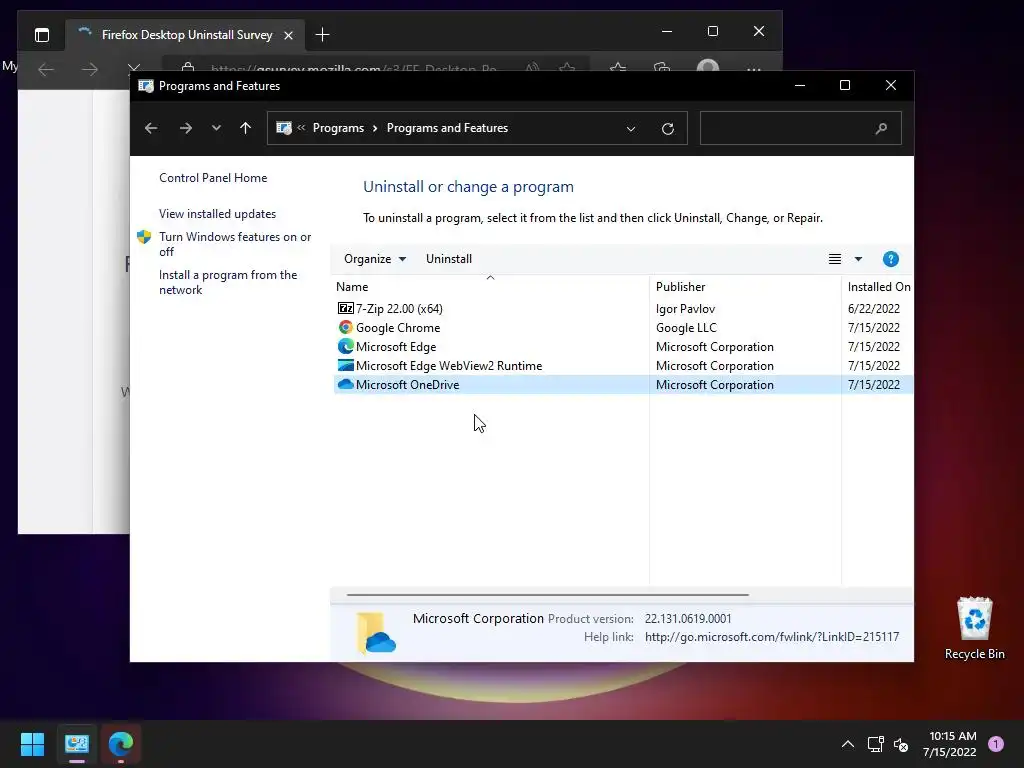Close the Firefox Desktop Uninstall Survey tab
Image resolution: width=1024 pixels, height=768 pixels.
pos(289,35)
